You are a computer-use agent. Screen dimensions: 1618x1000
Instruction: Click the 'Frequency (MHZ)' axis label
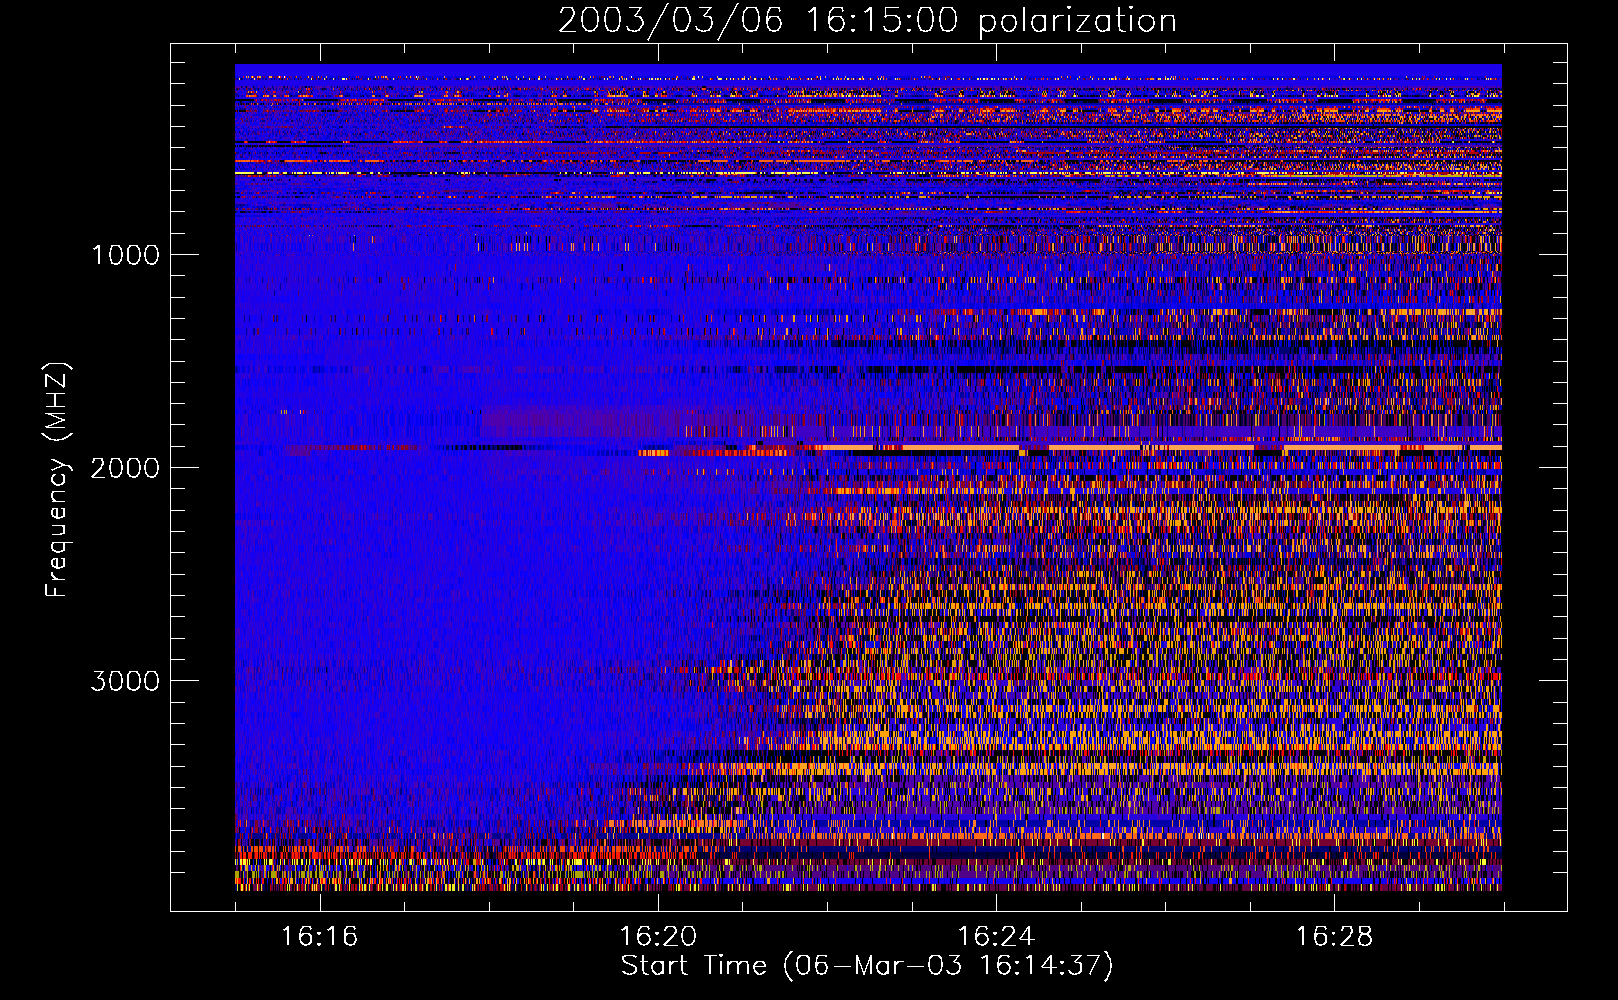tap(57, 480)
